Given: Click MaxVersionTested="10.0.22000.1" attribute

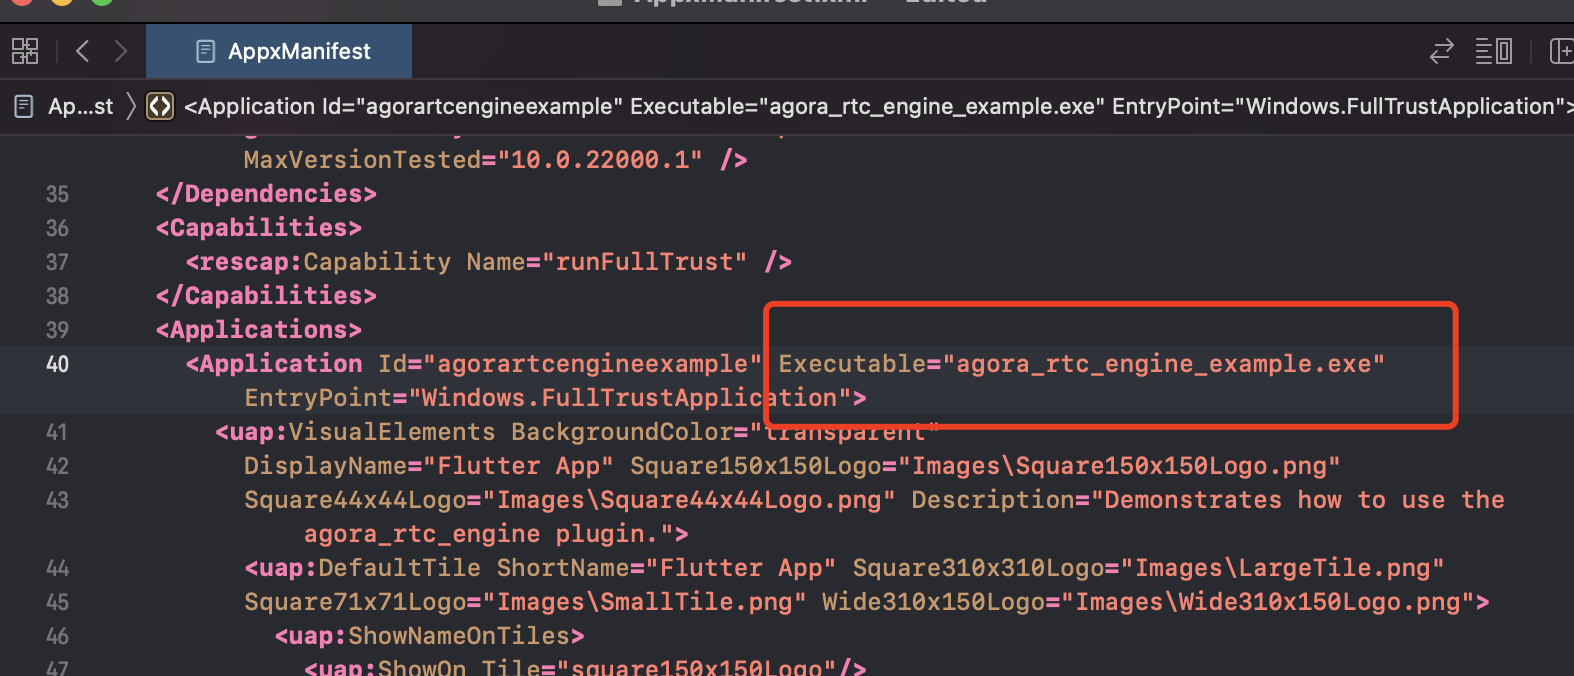Looking at the screenshot, I should [473, 160].
